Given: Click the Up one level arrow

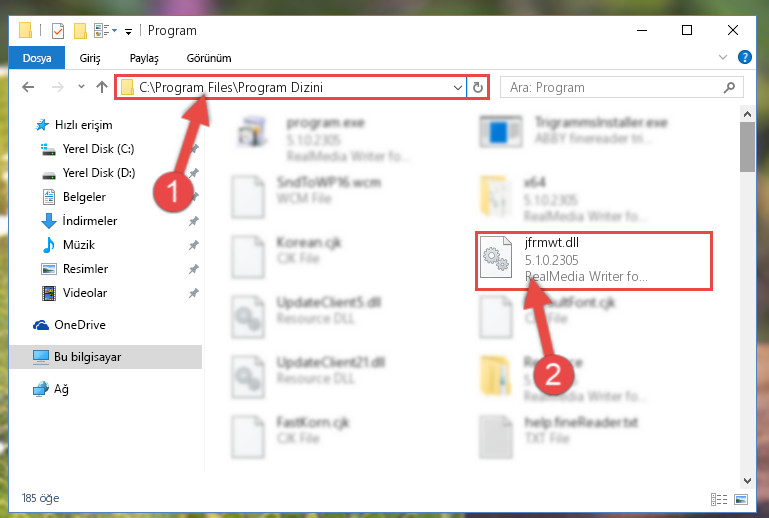Looking at the screenshot, I should (102, 87).
